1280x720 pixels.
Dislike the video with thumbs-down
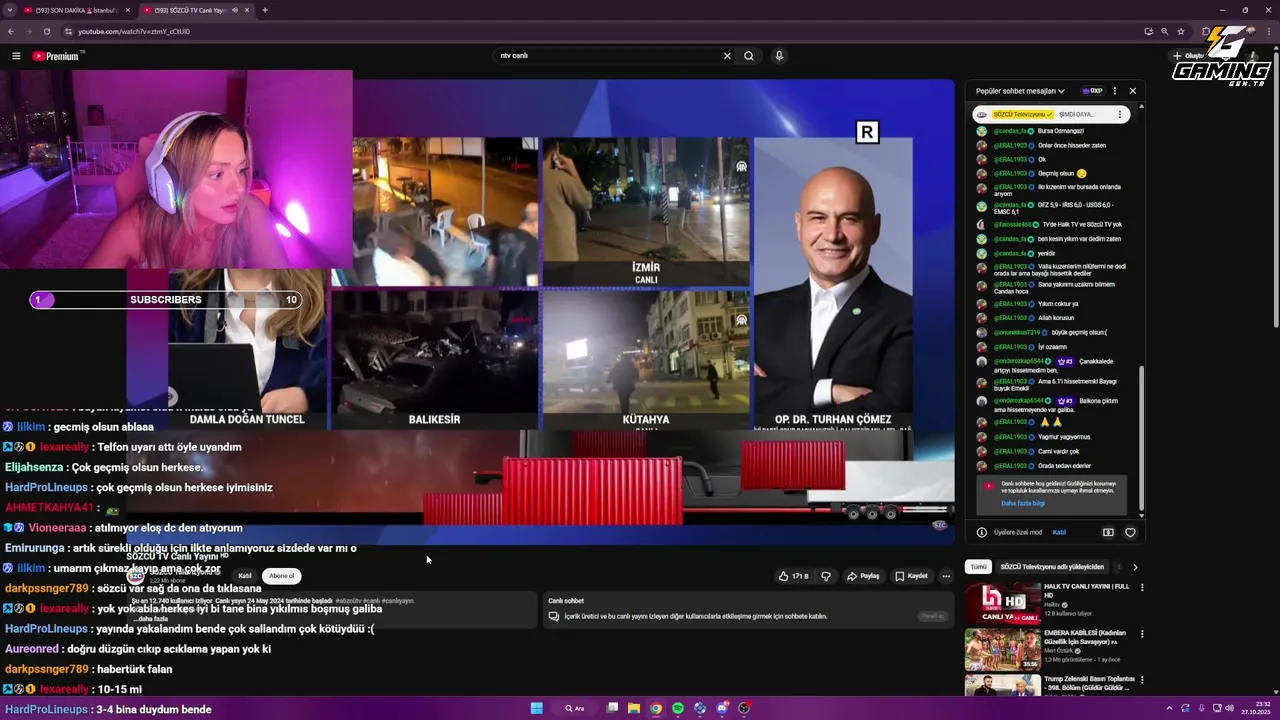pos(826,576)
